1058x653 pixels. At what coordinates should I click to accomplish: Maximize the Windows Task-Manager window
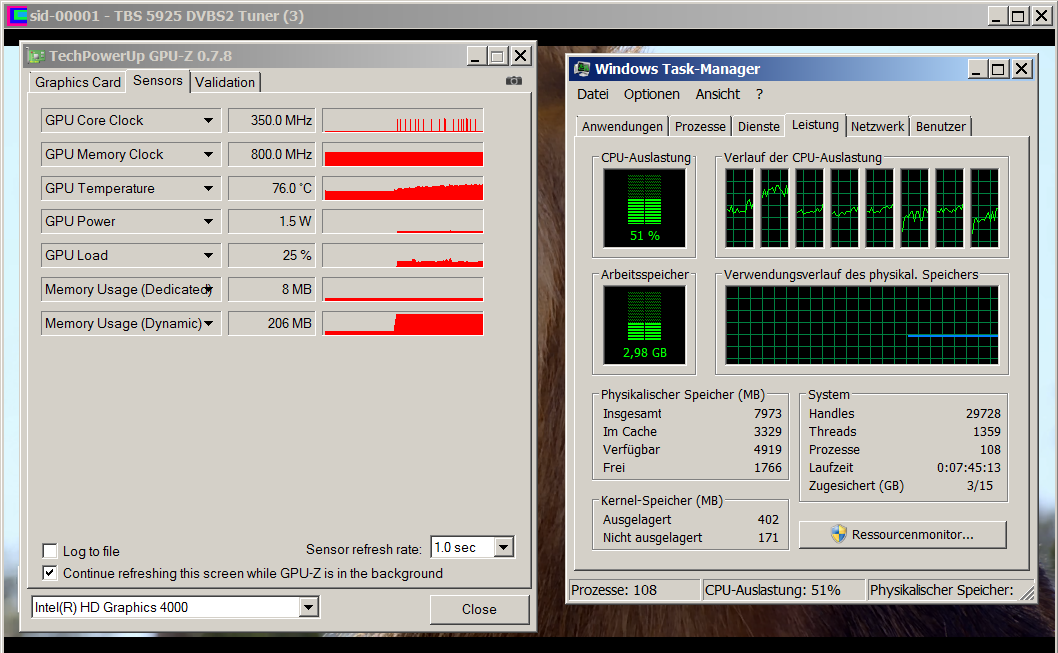pyautogui.click(x=999, y=69)
